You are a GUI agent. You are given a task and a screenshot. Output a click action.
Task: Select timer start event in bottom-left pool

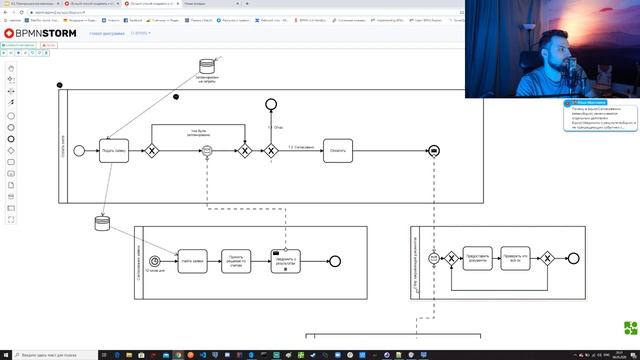[x=155, y=261]
